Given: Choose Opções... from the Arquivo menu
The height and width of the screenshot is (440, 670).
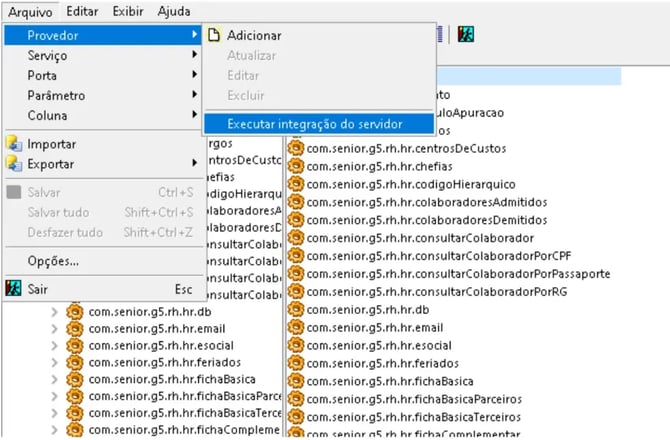Looking at the screenshot, I should 53,261.
